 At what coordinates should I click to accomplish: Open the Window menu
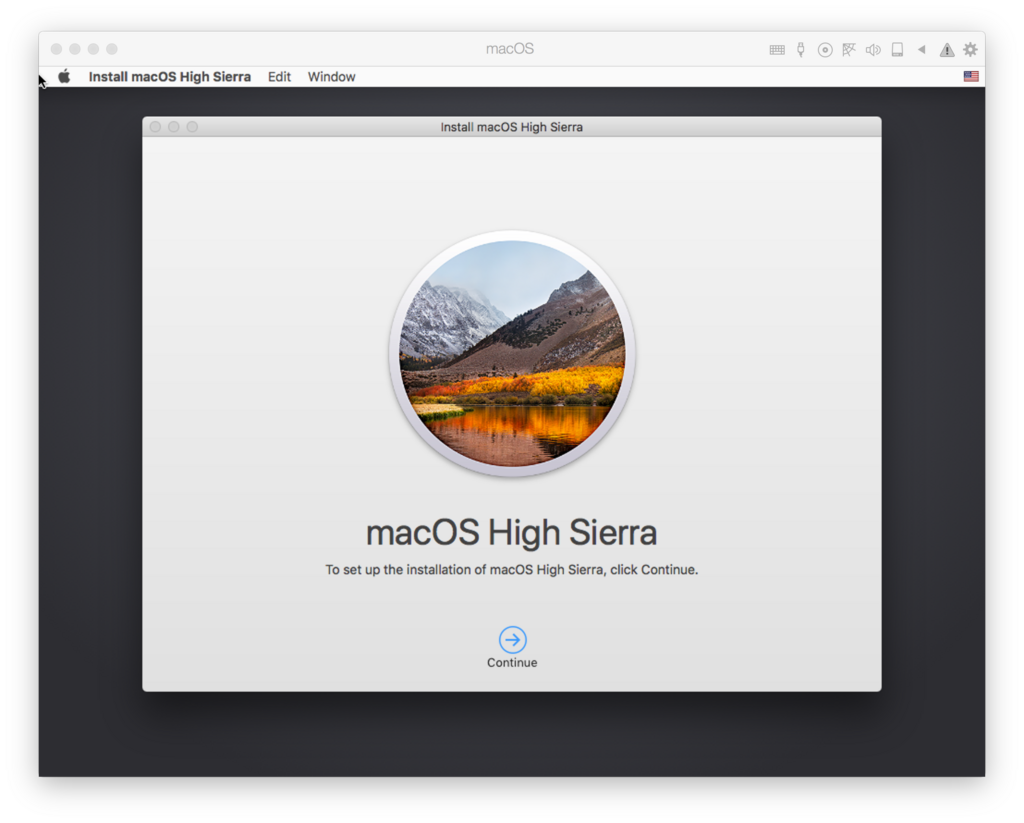tap(332, 76)
